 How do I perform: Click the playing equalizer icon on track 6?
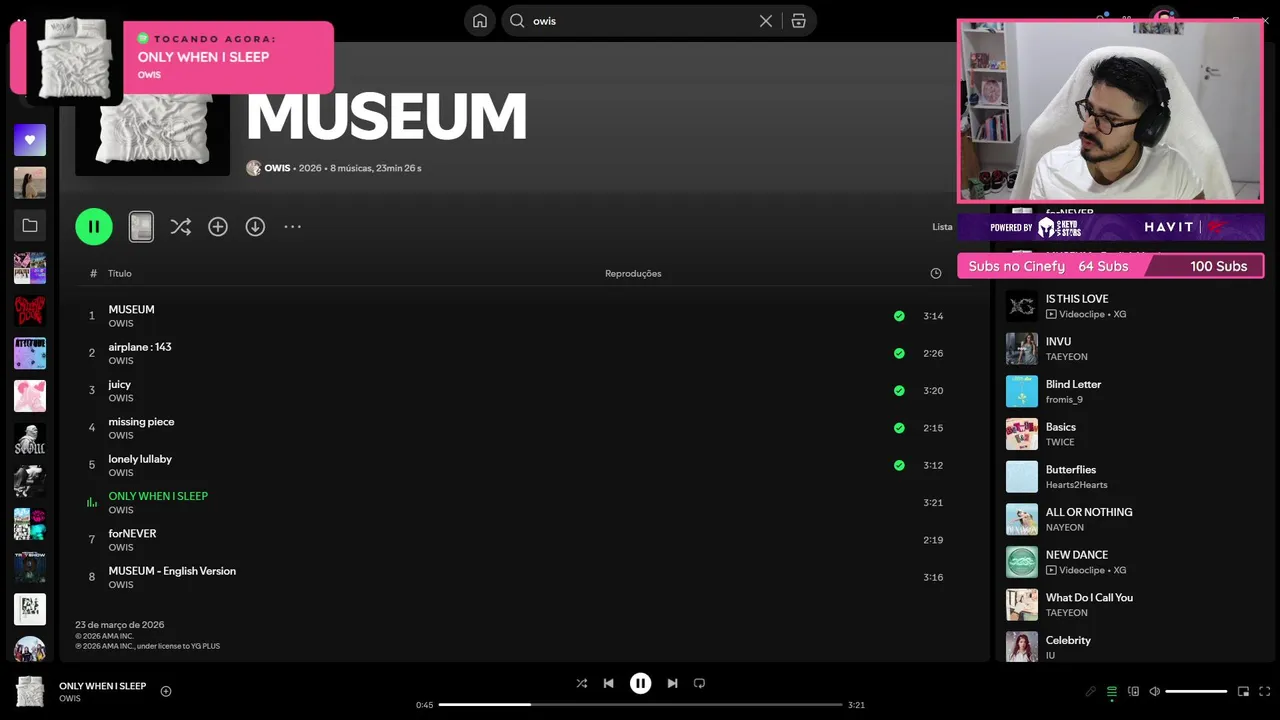(x=92, y=503)
